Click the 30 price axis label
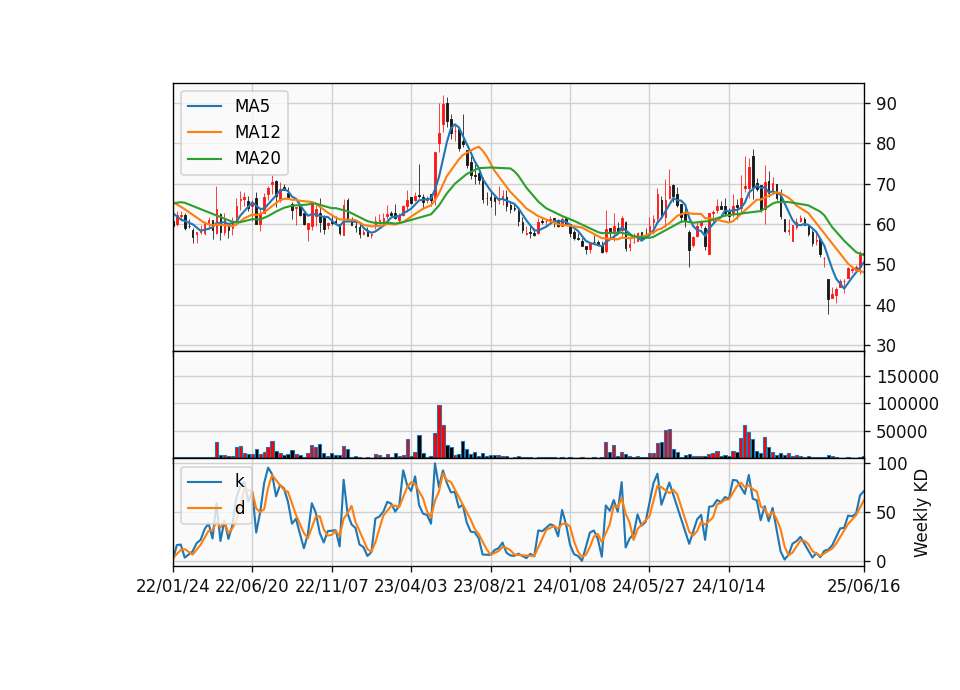The image size is (960, 690). point(887,346)
